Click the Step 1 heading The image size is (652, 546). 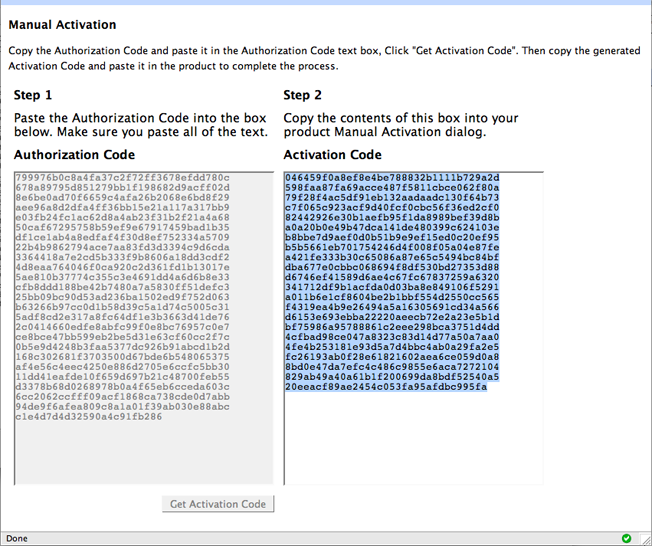click(x=33, y=95)
